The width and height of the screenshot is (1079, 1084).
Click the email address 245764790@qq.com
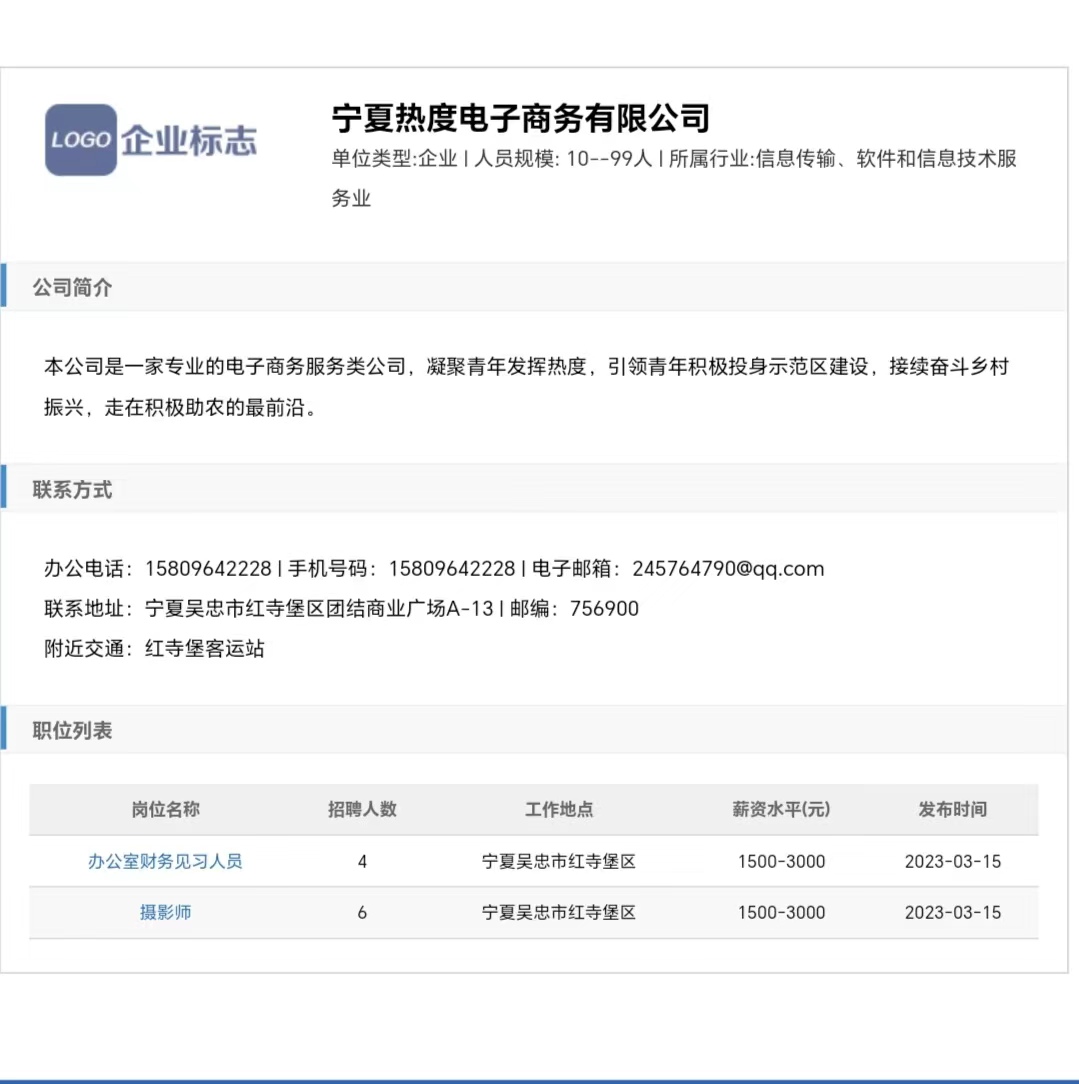coord(728,569)
